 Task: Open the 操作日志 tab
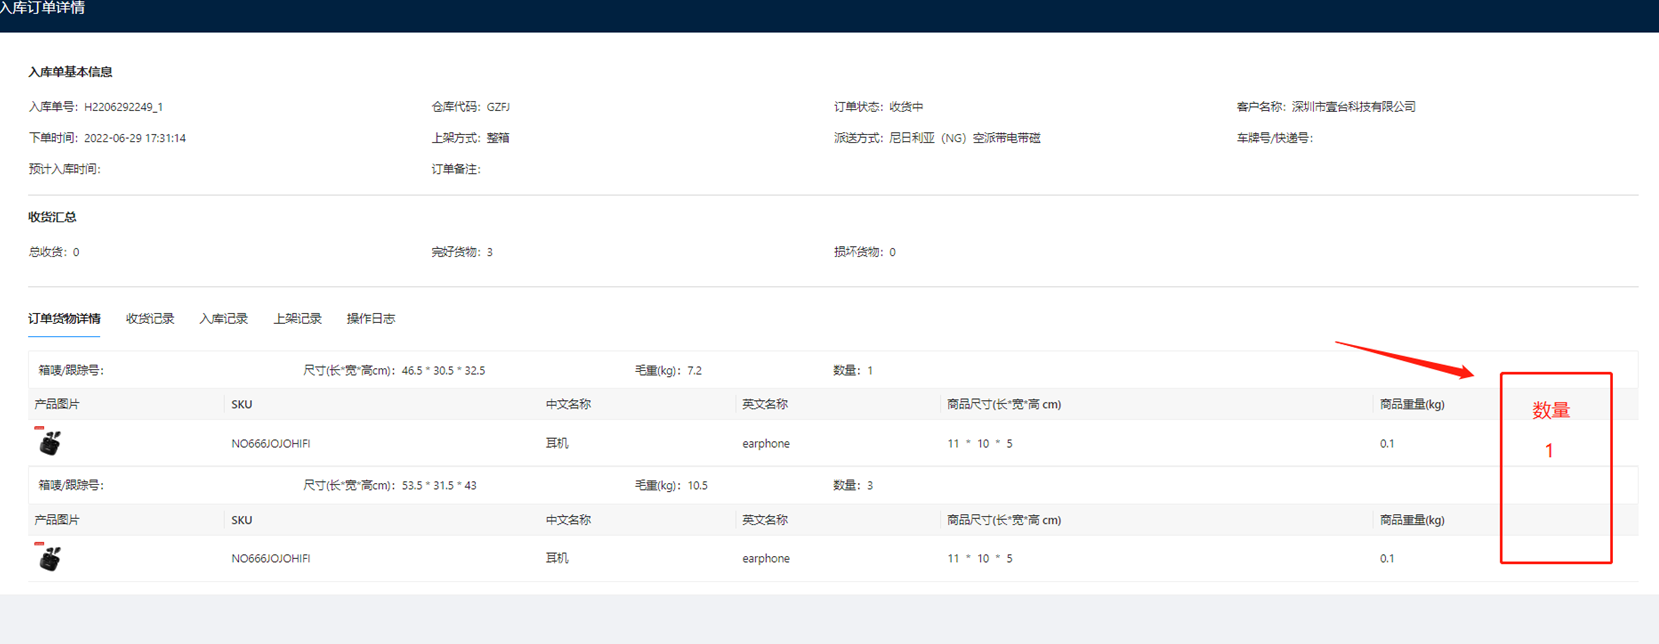pyautogui.click(x=371, y=319)
